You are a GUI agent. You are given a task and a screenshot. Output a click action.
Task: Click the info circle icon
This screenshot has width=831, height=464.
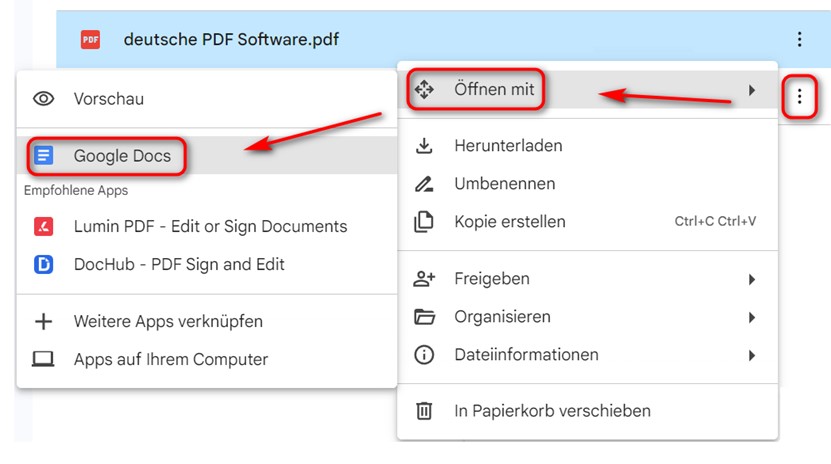[x=424, y=355]
